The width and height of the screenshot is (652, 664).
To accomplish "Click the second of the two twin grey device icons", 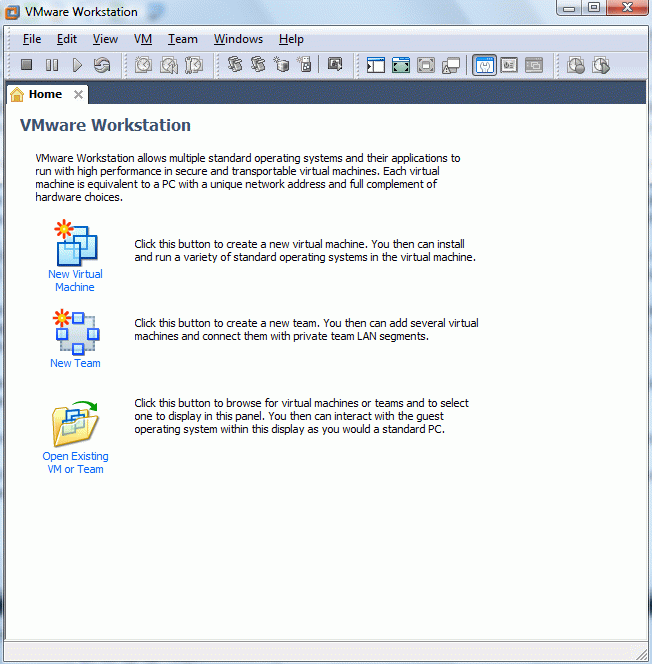I will pos(258,64).
